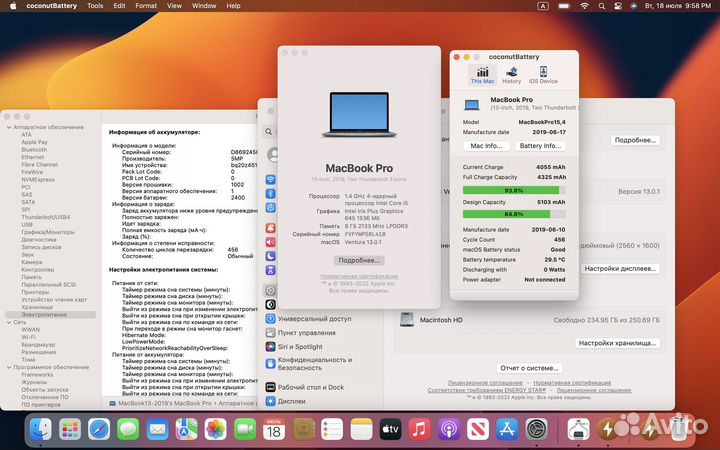Open the This Mac tab in coconutBattery

coord(482,75)
